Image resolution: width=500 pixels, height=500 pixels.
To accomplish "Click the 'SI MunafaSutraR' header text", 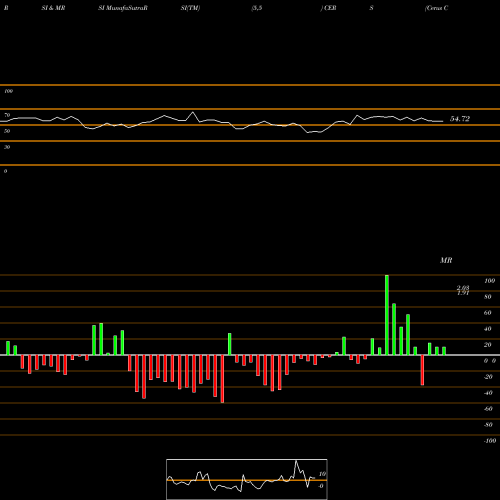I will (123, 8).
